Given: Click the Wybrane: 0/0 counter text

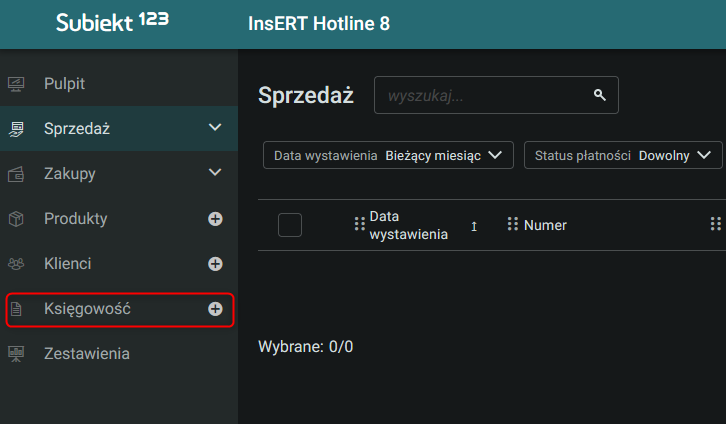Looking at the screenshot, I should tap(306, 346).
